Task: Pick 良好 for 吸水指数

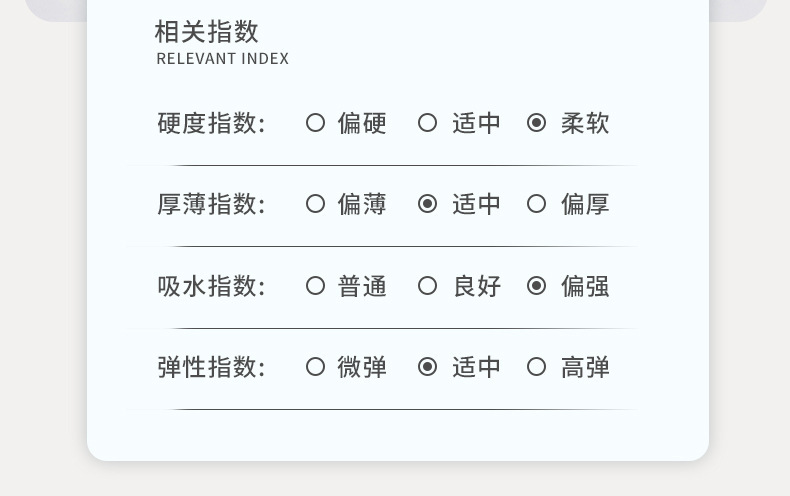Action: point(428,286)
